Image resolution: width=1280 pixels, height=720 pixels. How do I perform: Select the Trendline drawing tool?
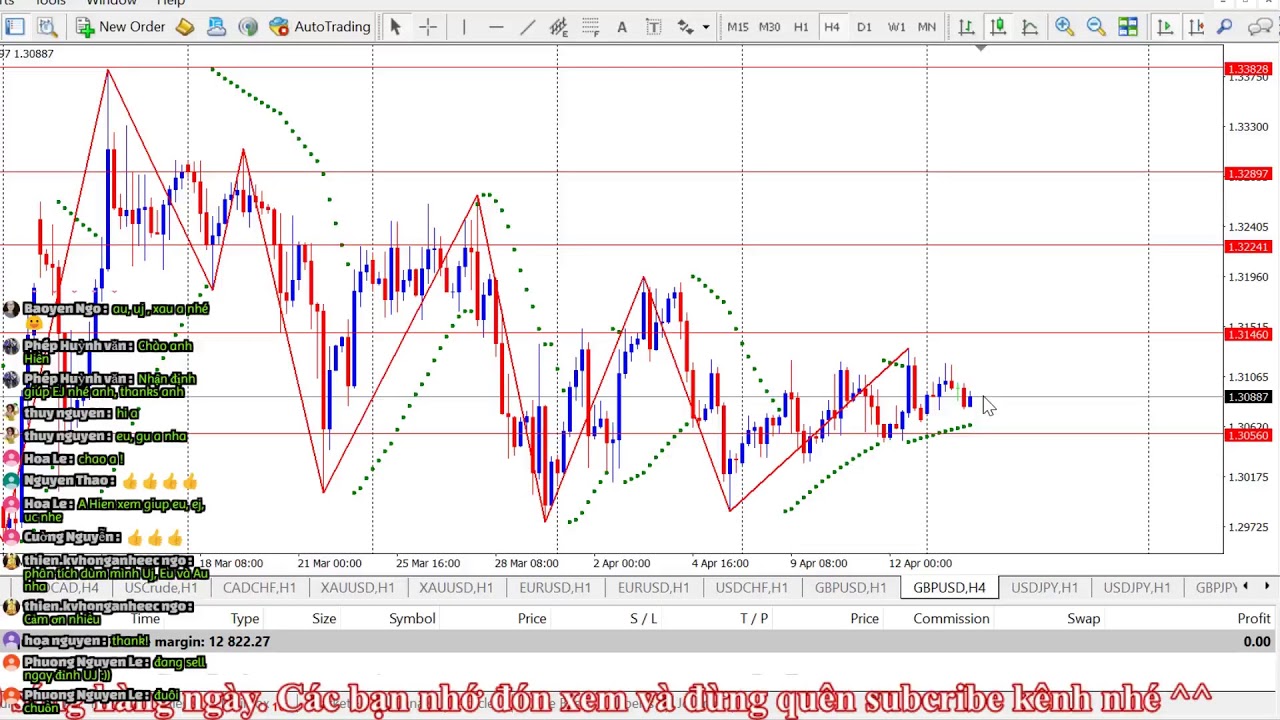tap(527, 27)
